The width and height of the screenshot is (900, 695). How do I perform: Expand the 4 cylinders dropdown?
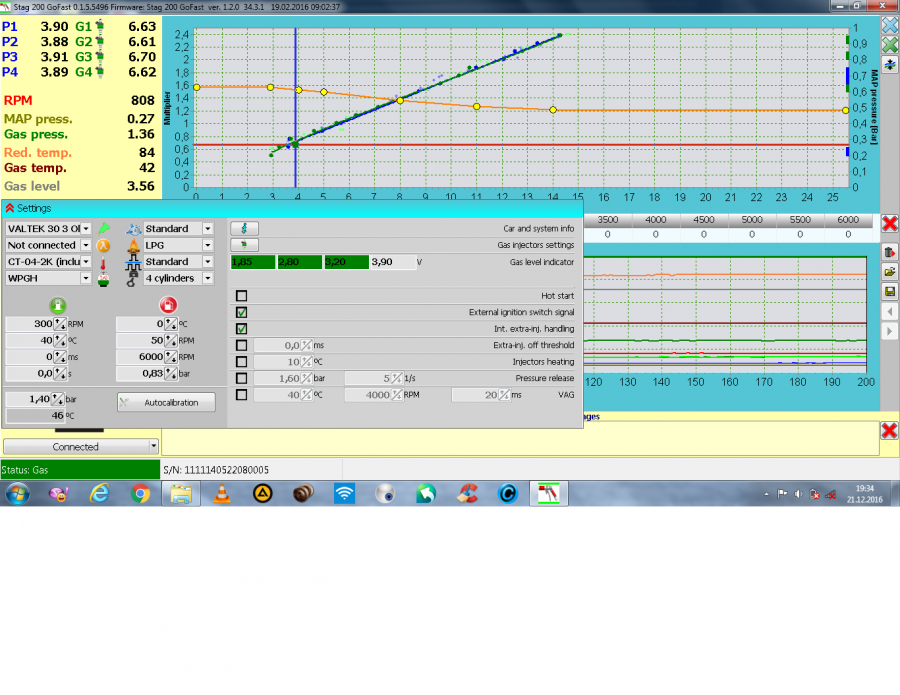click(x=207, y=278)
